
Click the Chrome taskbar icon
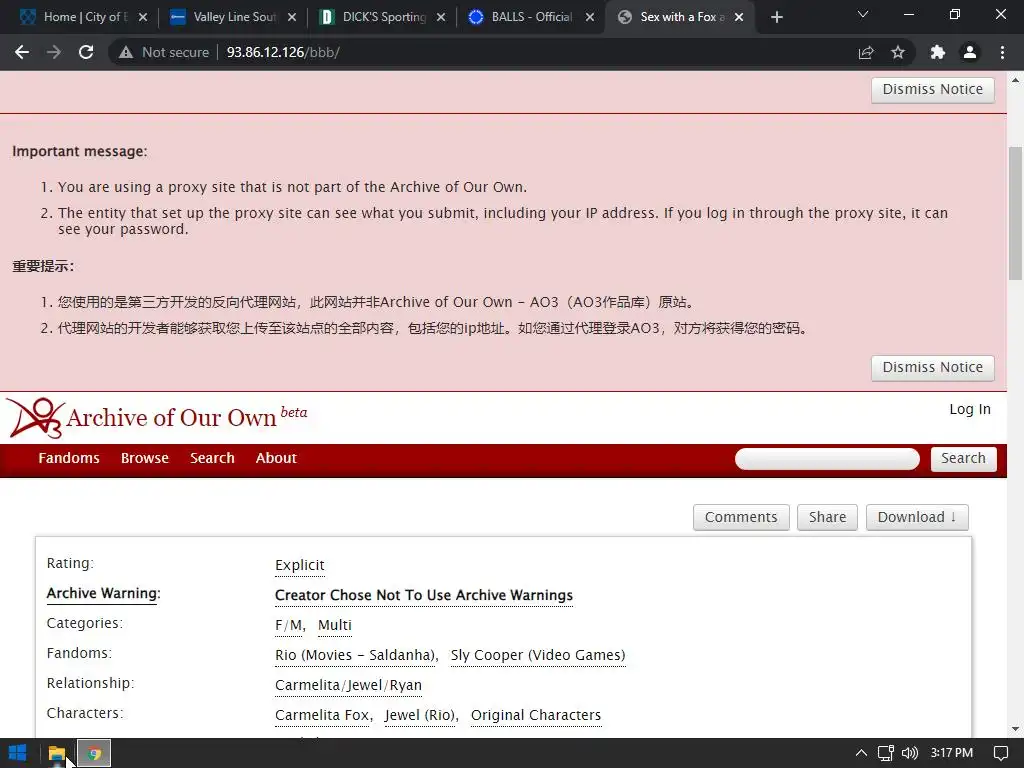[x=94, y=753]
